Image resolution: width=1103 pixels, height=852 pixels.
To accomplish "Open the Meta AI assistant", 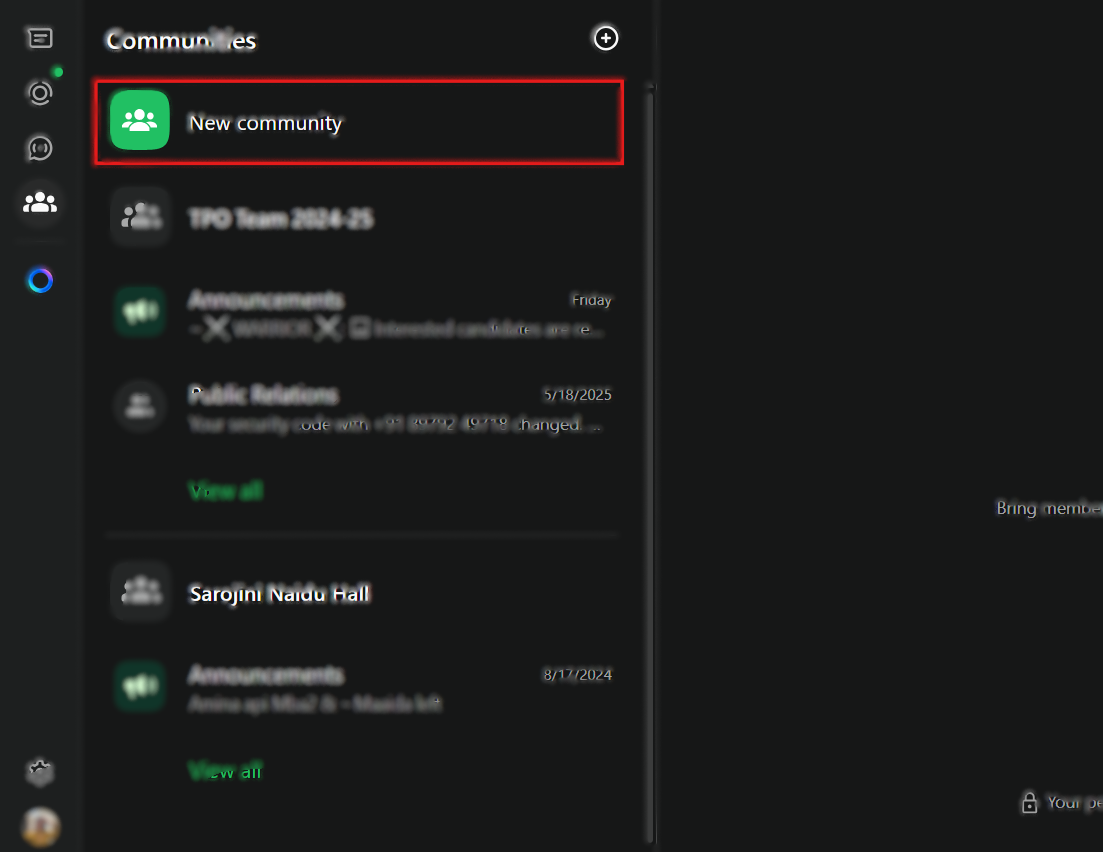I will 39,280.
